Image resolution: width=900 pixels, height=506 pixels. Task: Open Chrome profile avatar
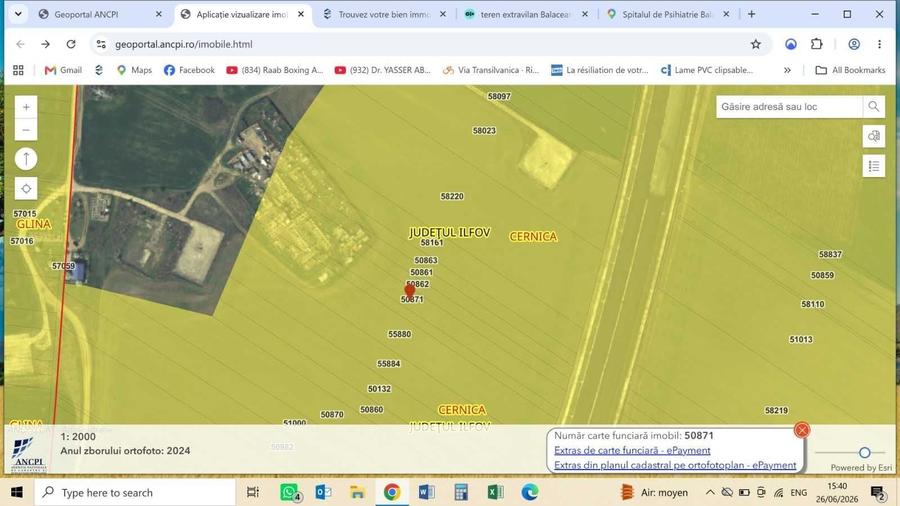click(x=854, y=44)
